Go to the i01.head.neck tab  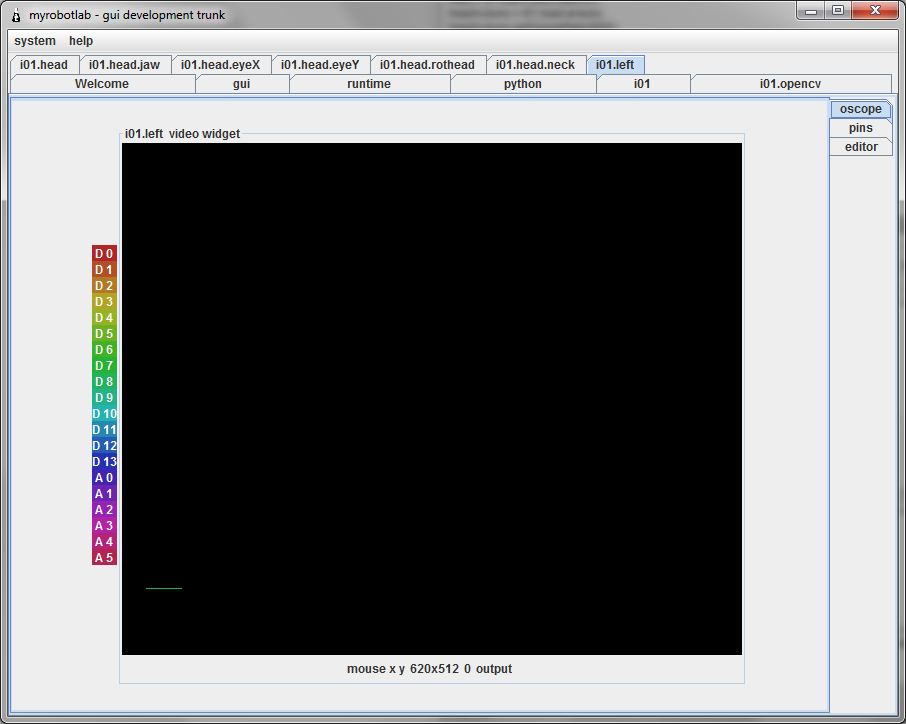click(535, 65)
